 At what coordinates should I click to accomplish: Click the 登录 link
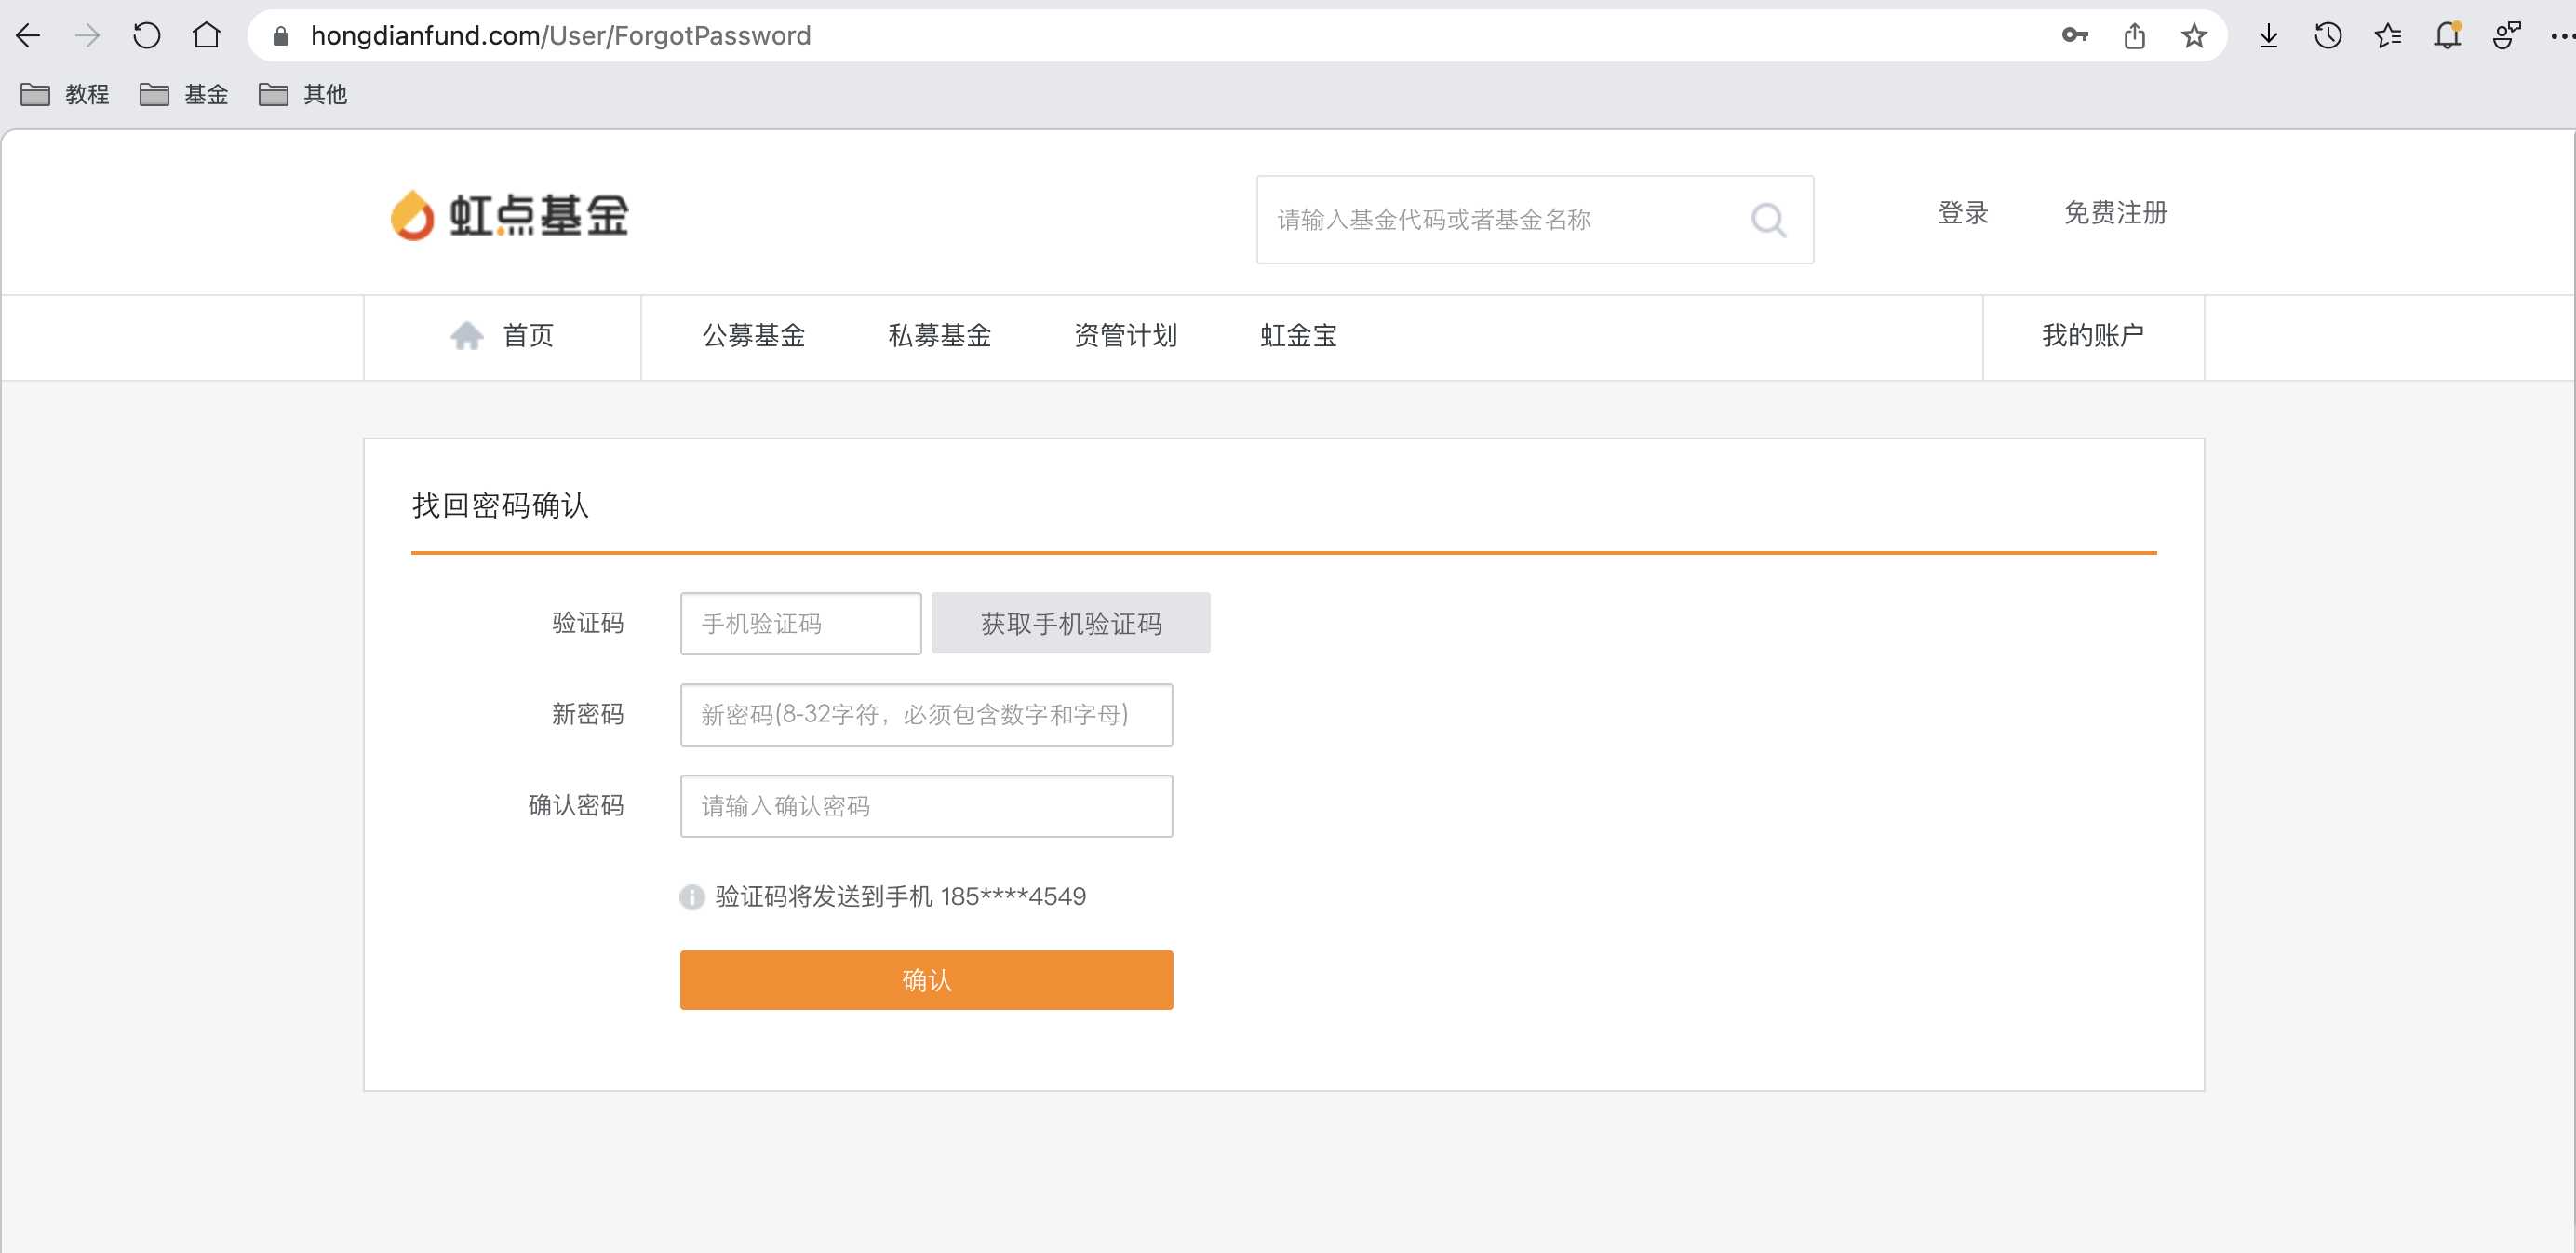1963,213
